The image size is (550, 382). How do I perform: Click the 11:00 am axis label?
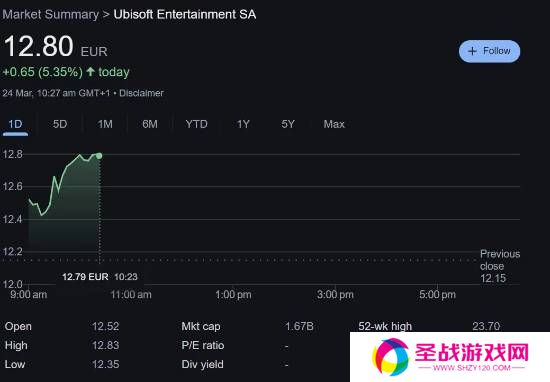tap(131, 295)
